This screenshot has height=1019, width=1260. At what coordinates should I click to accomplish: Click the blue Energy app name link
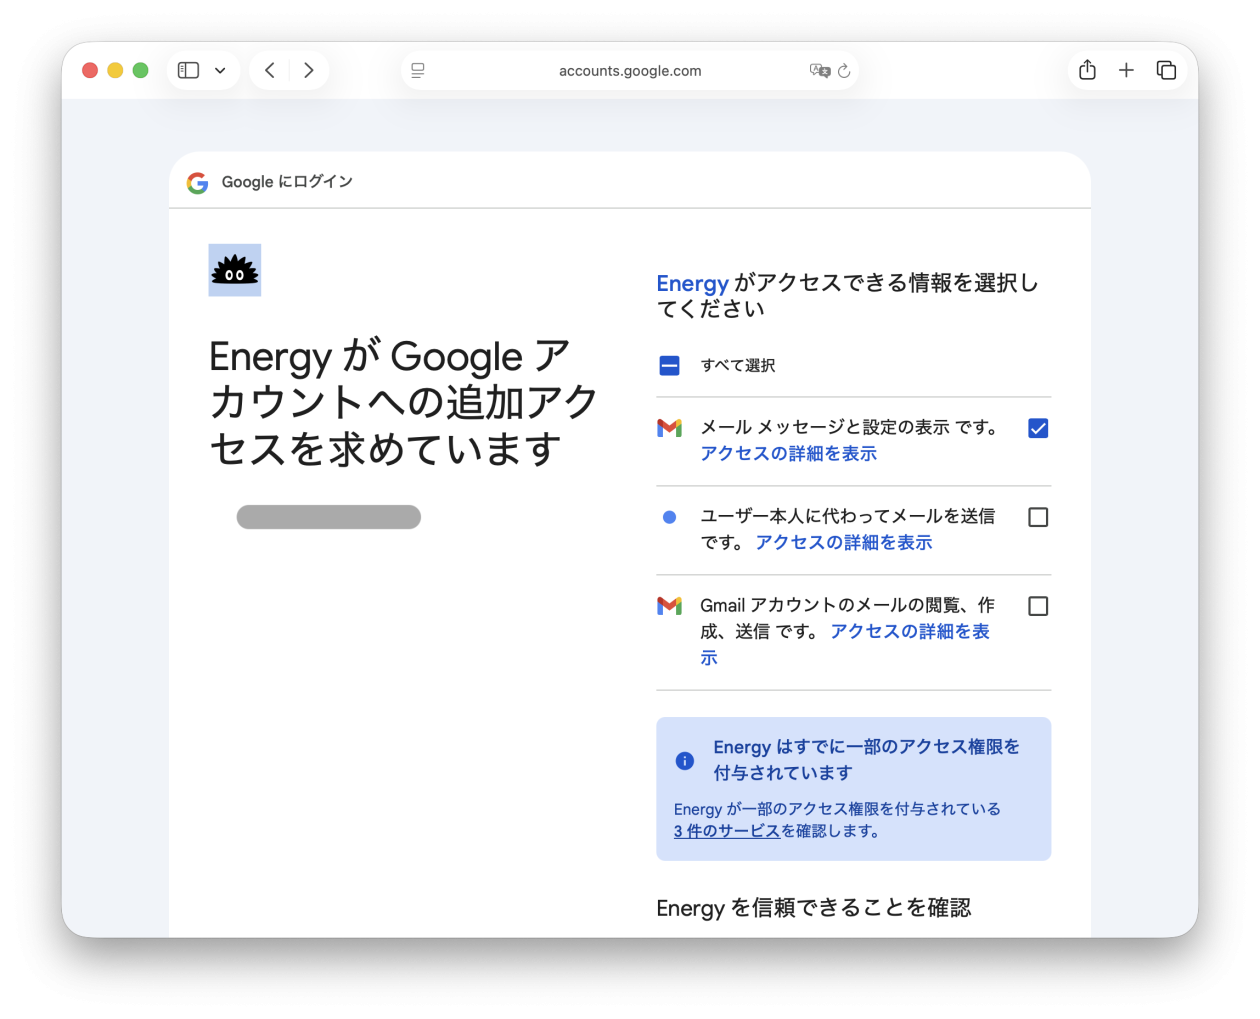pyautogui.click(x=692, y=283)
